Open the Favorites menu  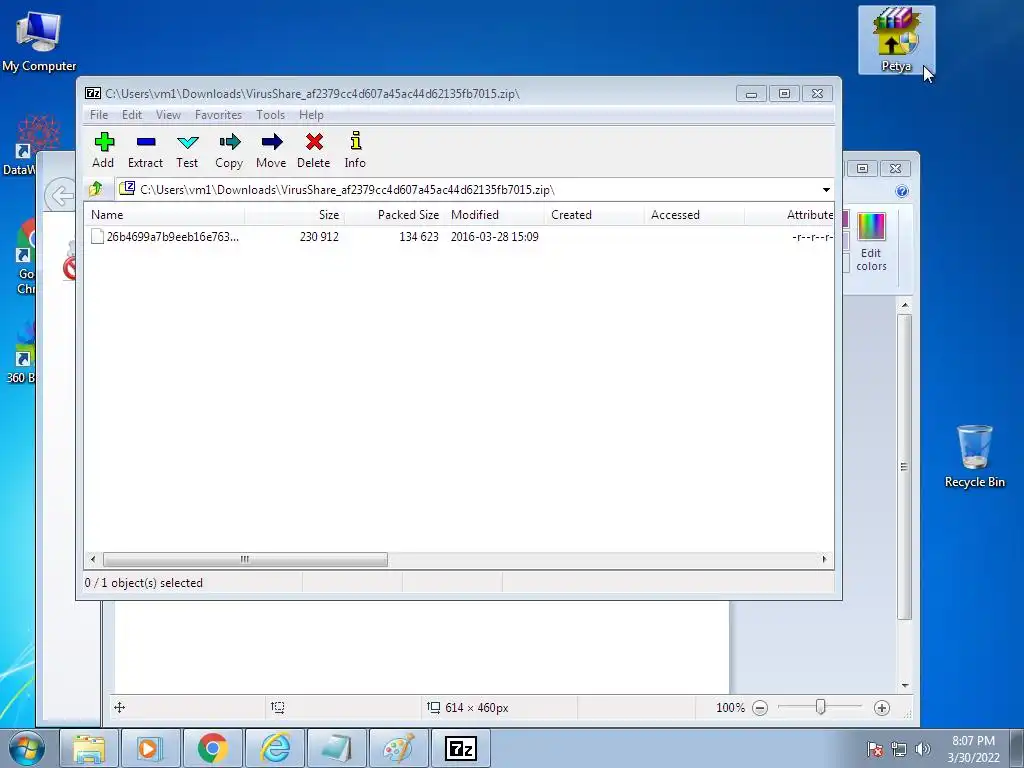point(218,115)
